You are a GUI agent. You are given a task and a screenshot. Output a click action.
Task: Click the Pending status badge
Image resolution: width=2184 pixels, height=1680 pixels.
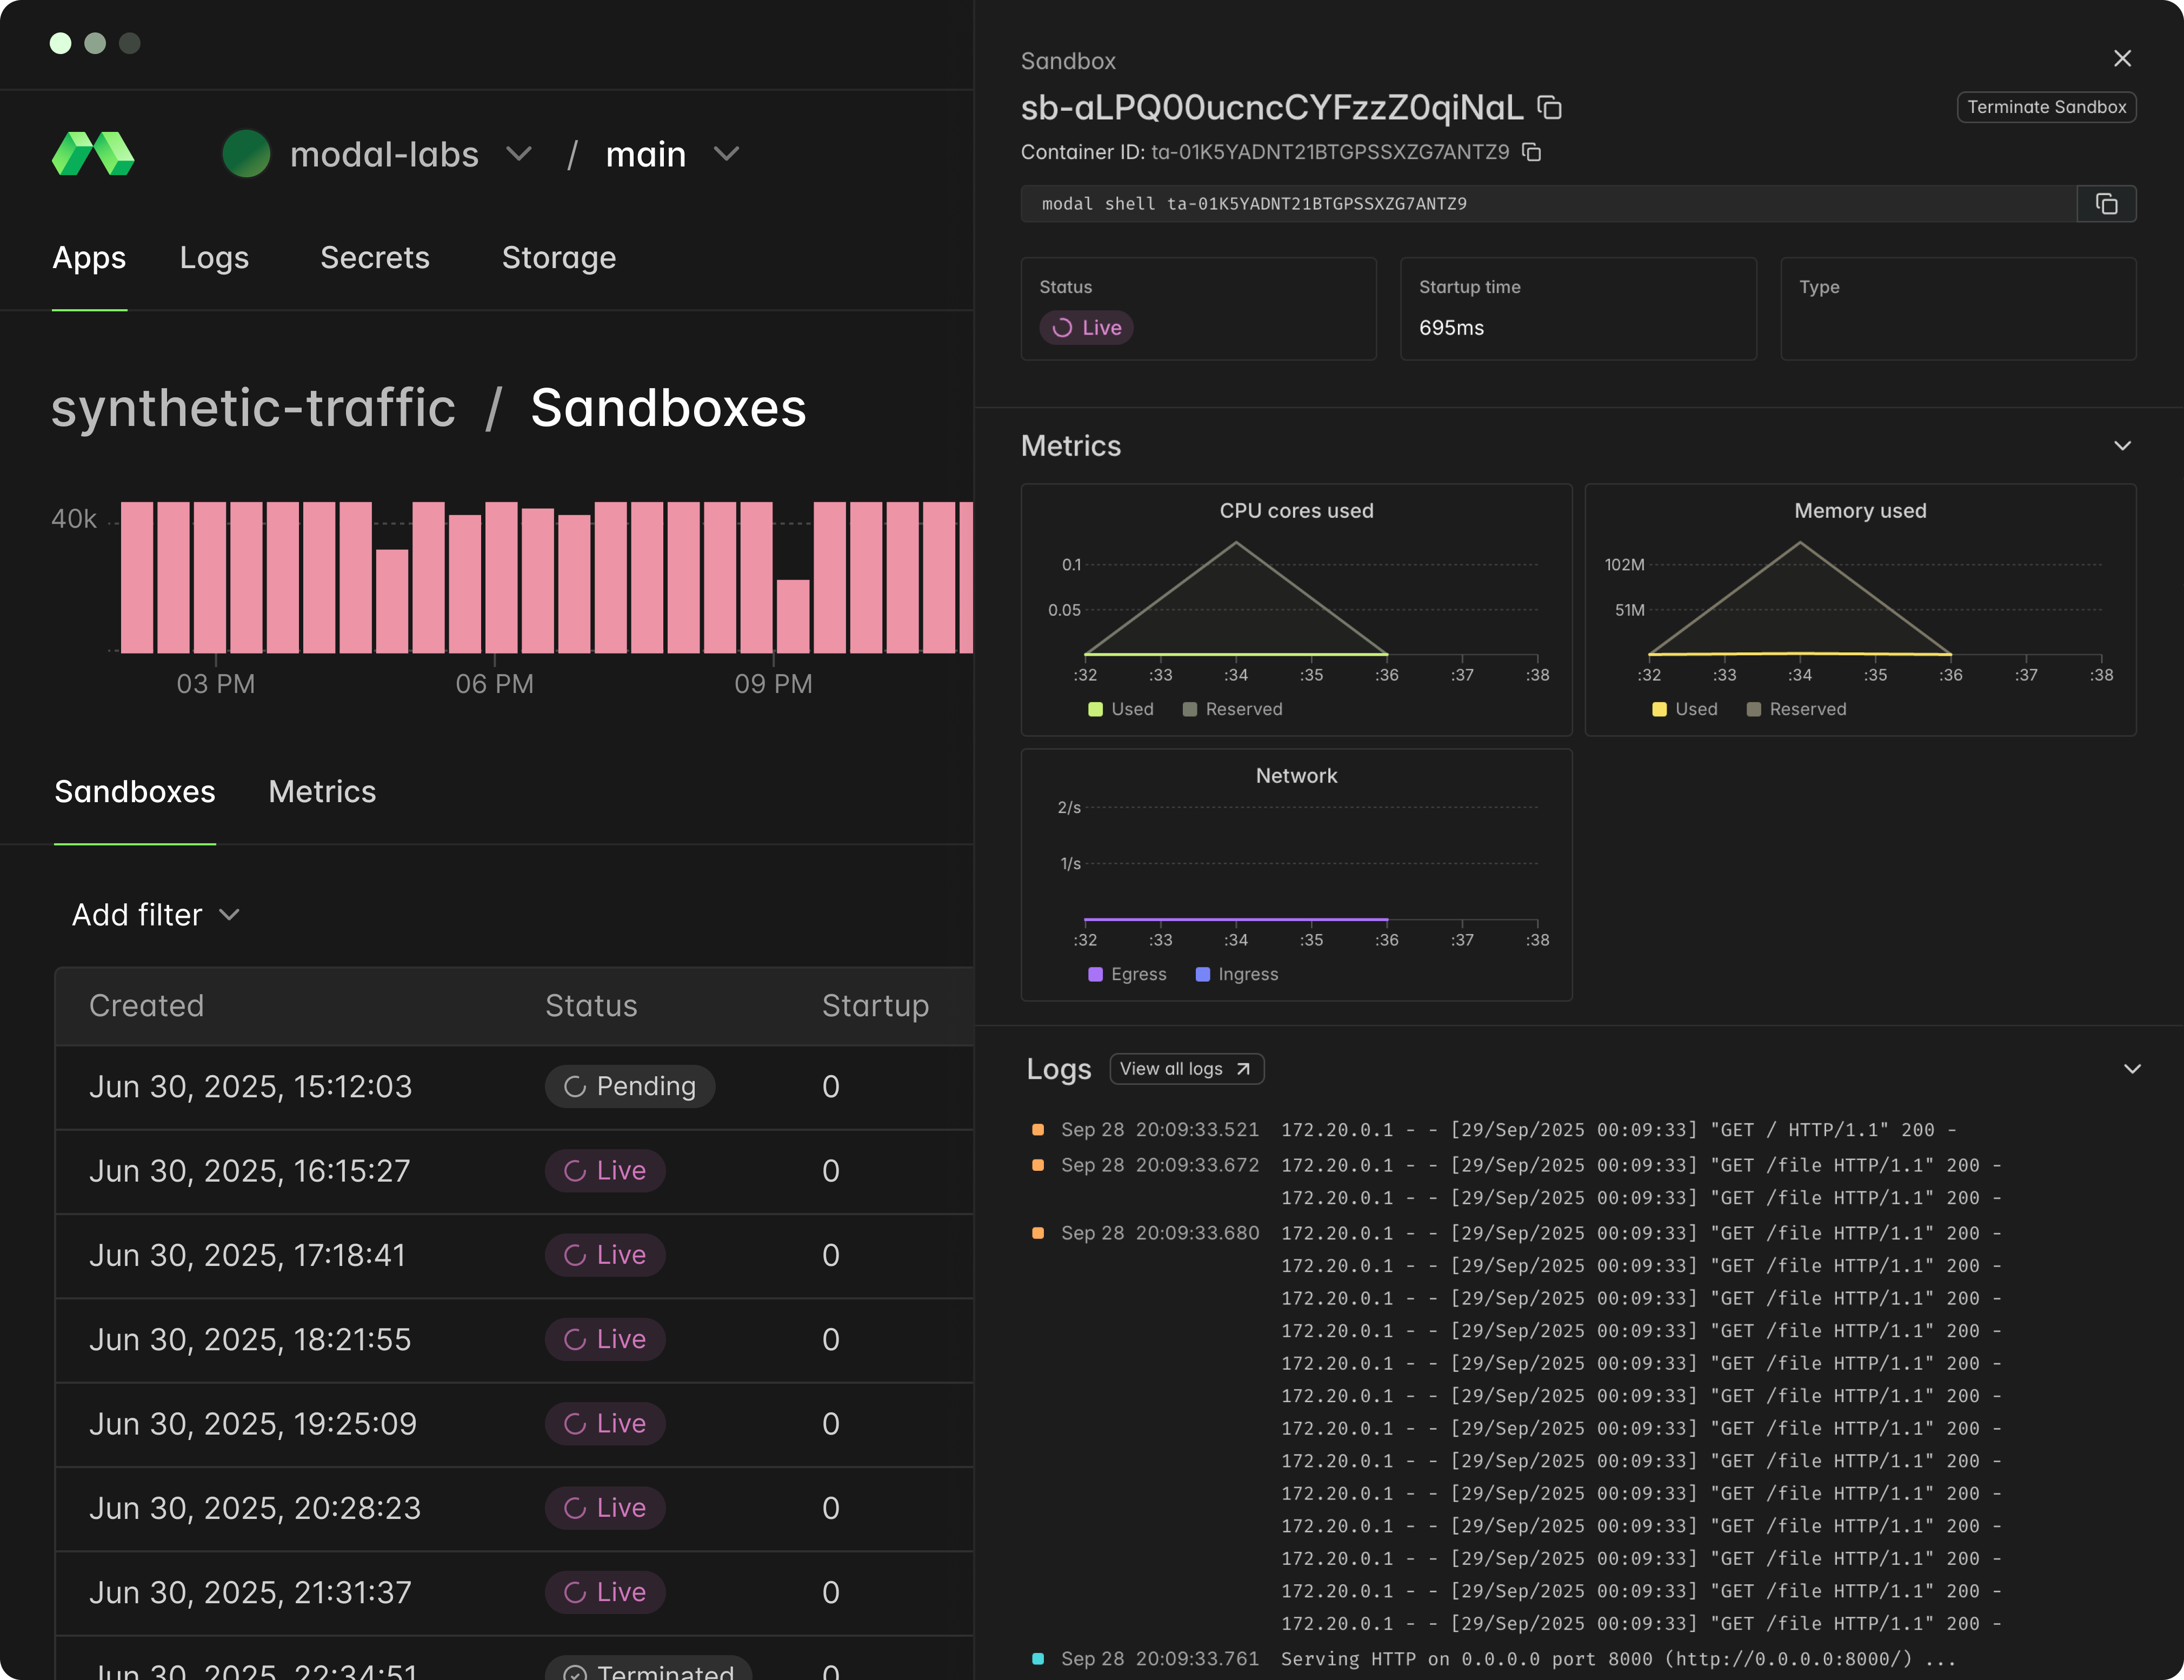[x=630, y=1086]
